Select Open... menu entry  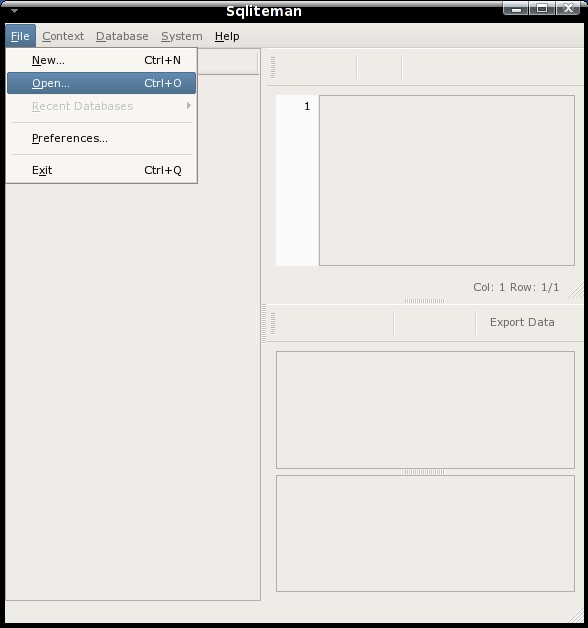[x=102, y=83]
